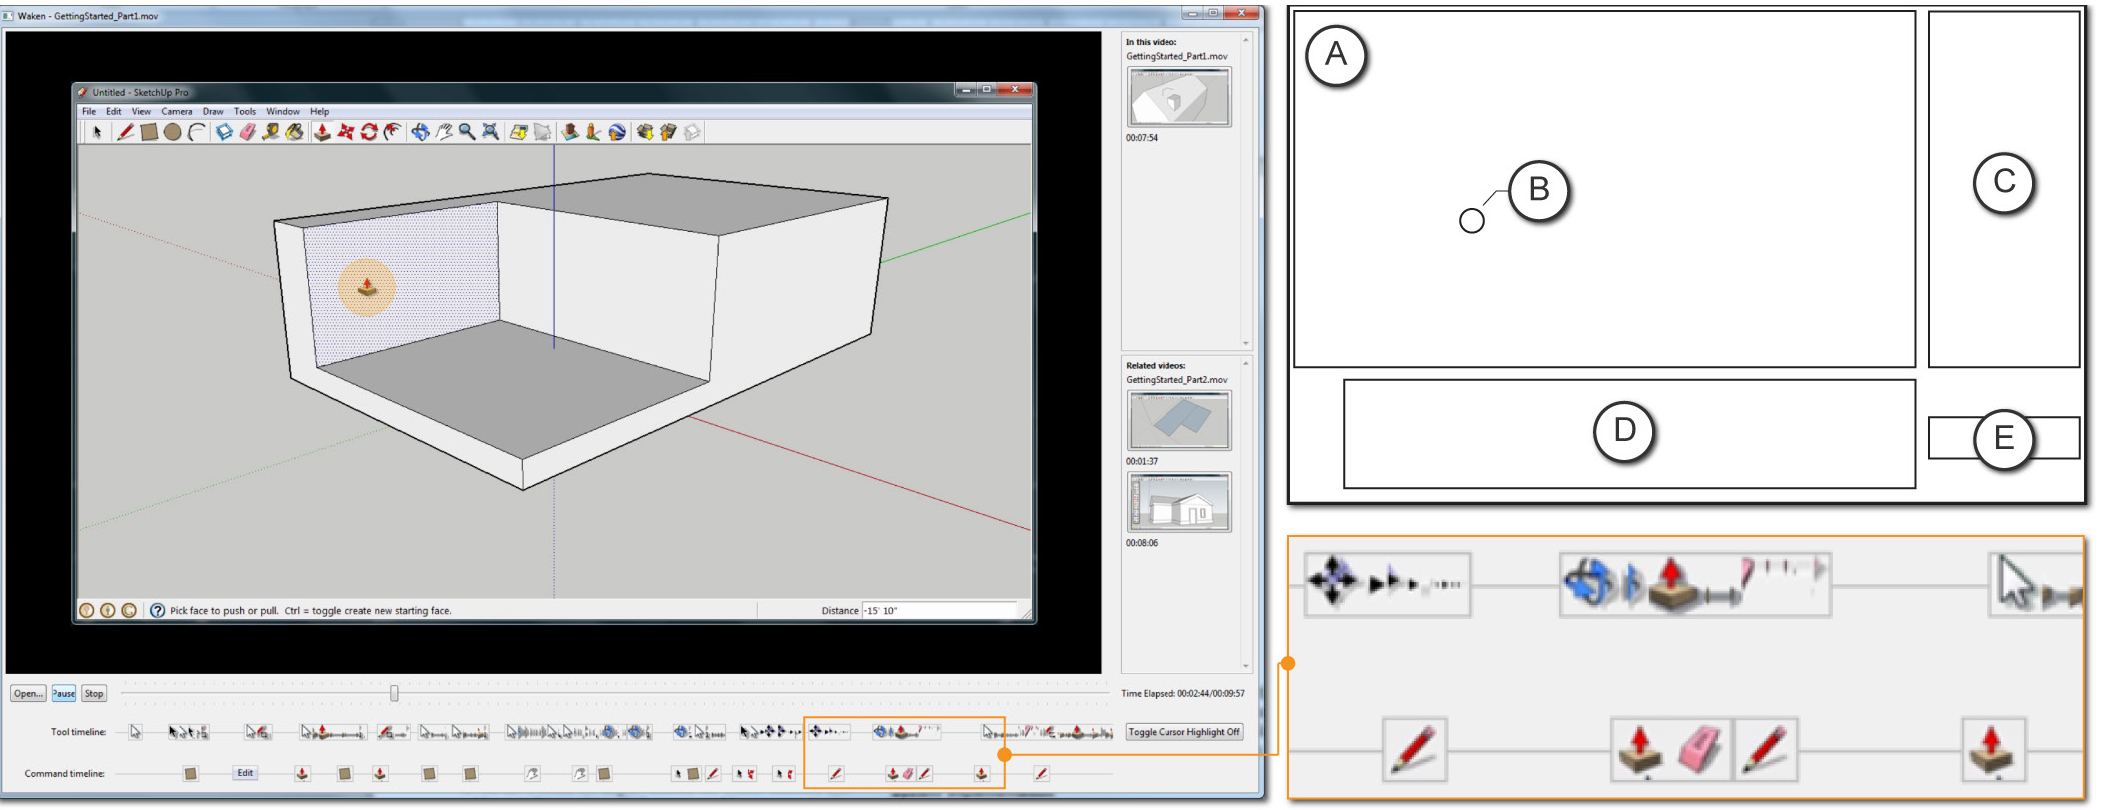
Task: Activate the blue Orbit tool
Action: [420, 132]
